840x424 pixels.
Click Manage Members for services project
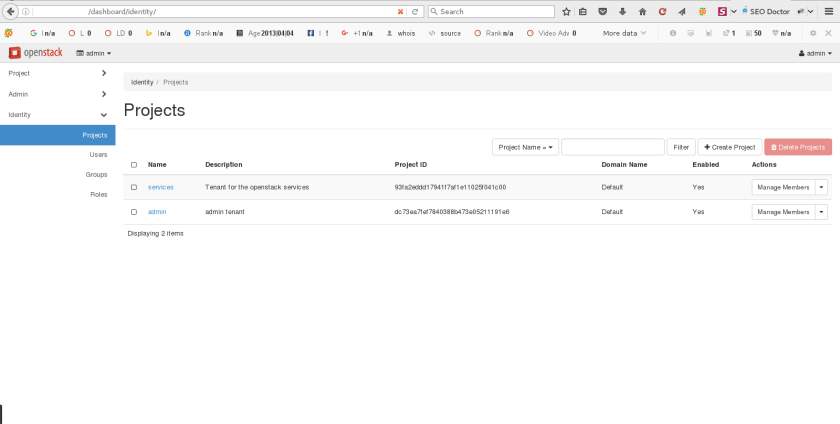tap(783, 187)
